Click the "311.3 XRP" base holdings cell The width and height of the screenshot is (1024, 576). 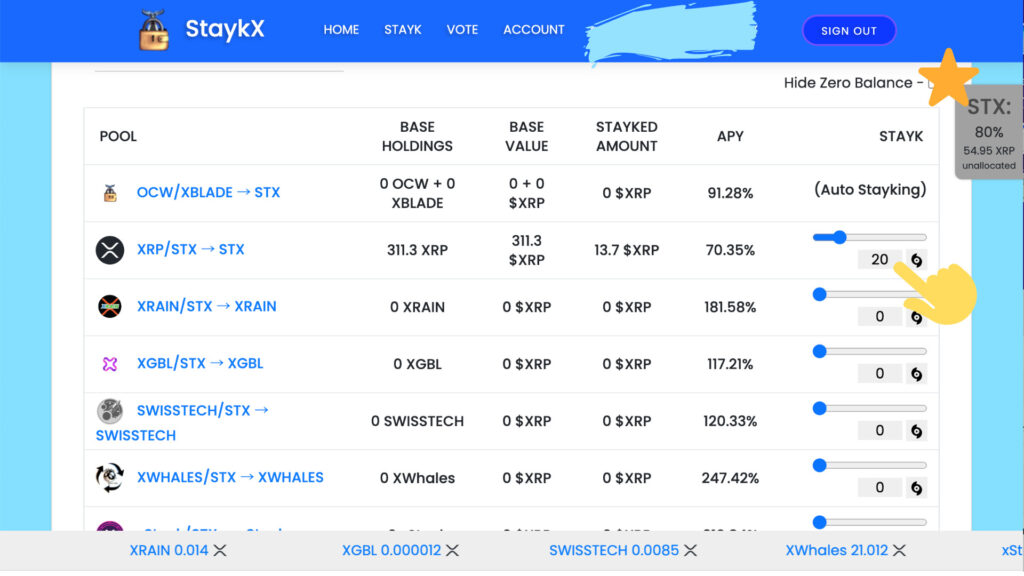pos(417,250)
